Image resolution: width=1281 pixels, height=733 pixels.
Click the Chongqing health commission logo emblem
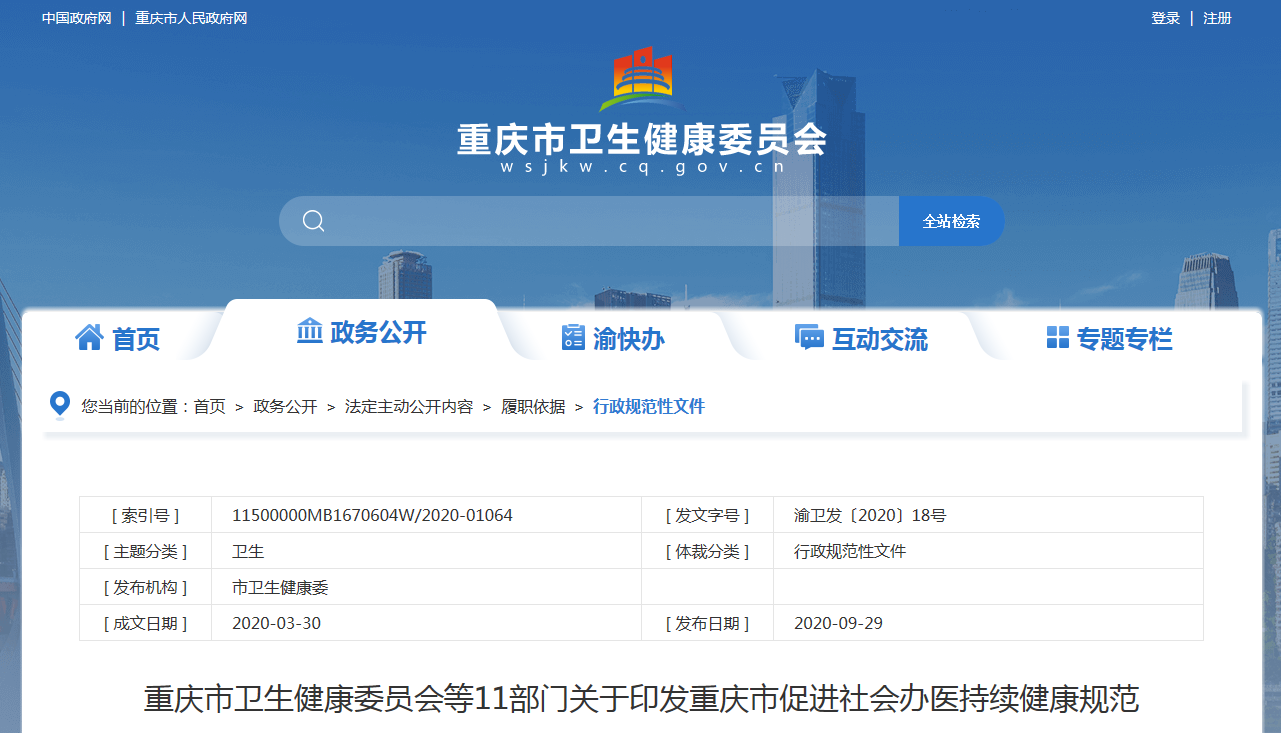click(641, 79)
